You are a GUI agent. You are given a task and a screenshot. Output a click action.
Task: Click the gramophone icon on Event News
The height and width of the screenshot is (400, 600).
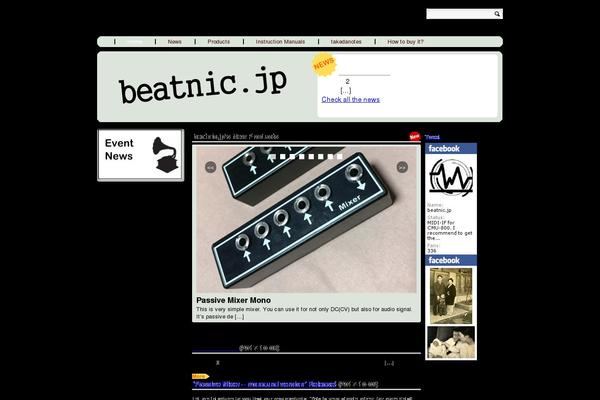166,155
